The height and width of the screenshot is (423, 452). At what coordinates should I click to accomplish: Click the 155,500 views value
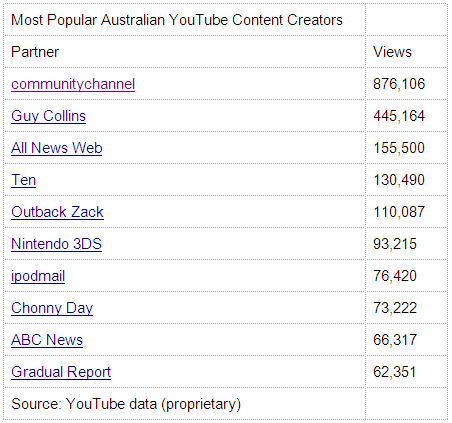pos(399,148)
